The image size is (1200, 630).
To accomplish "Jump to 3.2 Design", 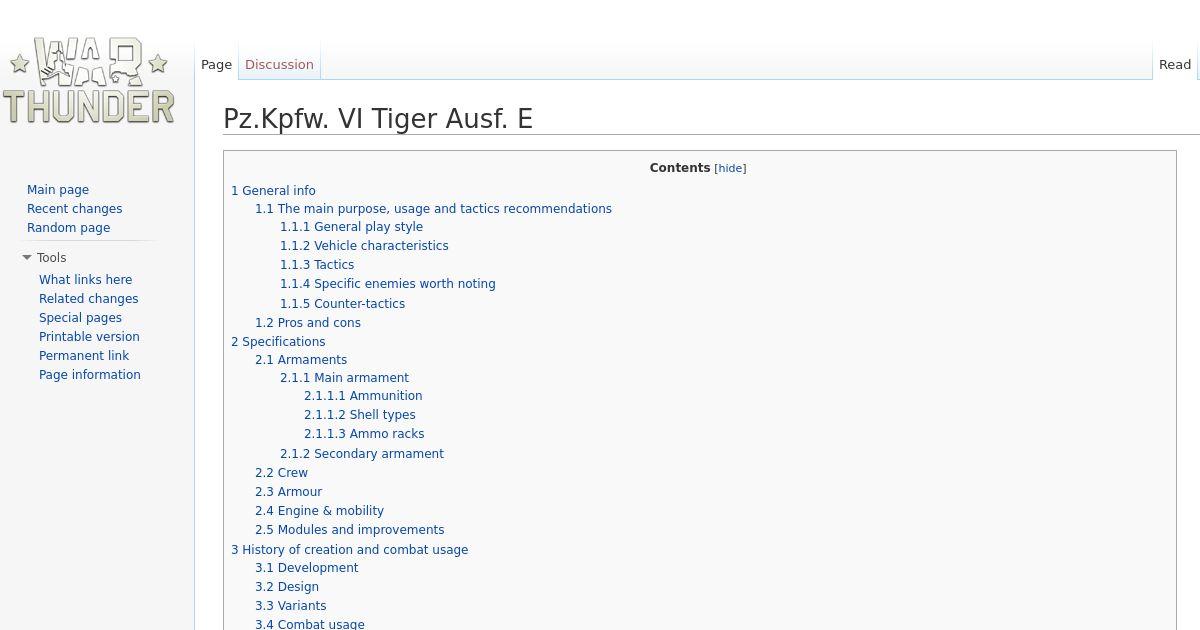I will point(287,587).
